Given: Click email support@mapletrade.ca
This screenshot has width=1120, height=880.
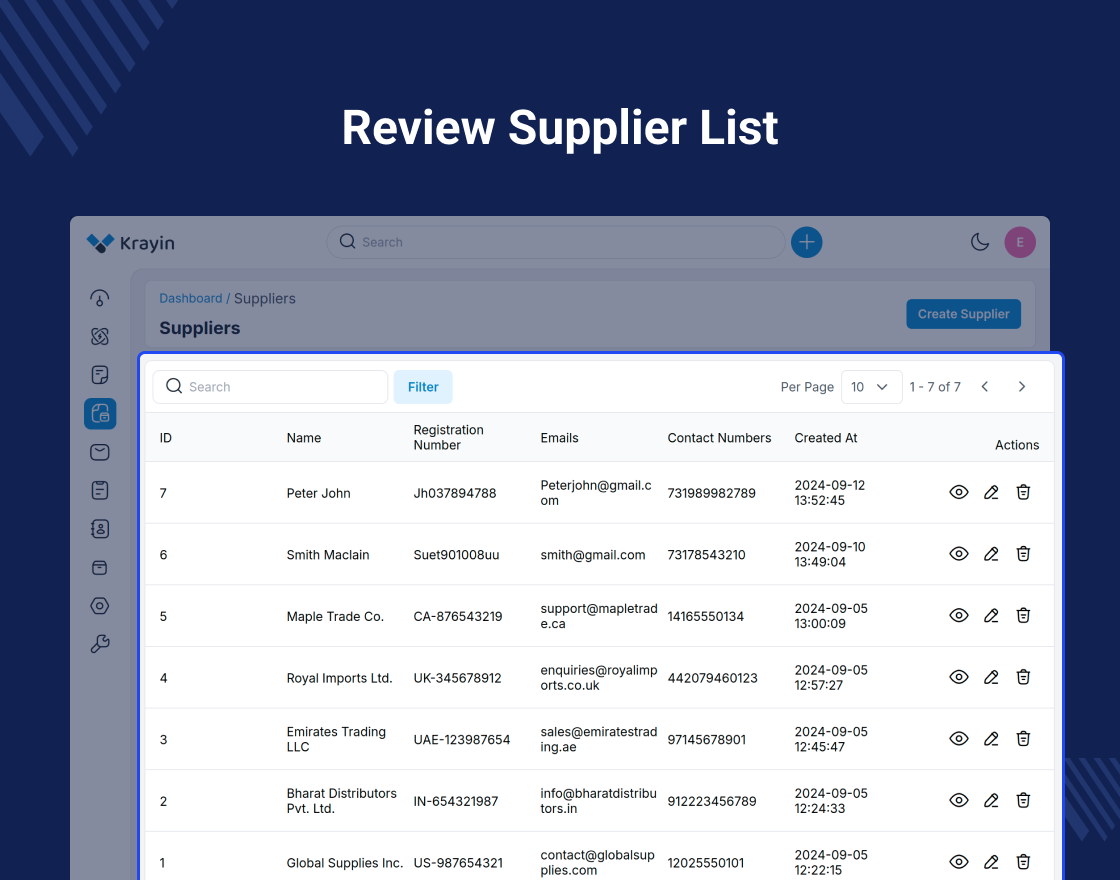Looking at the screenshot, I should pos(599,616).
